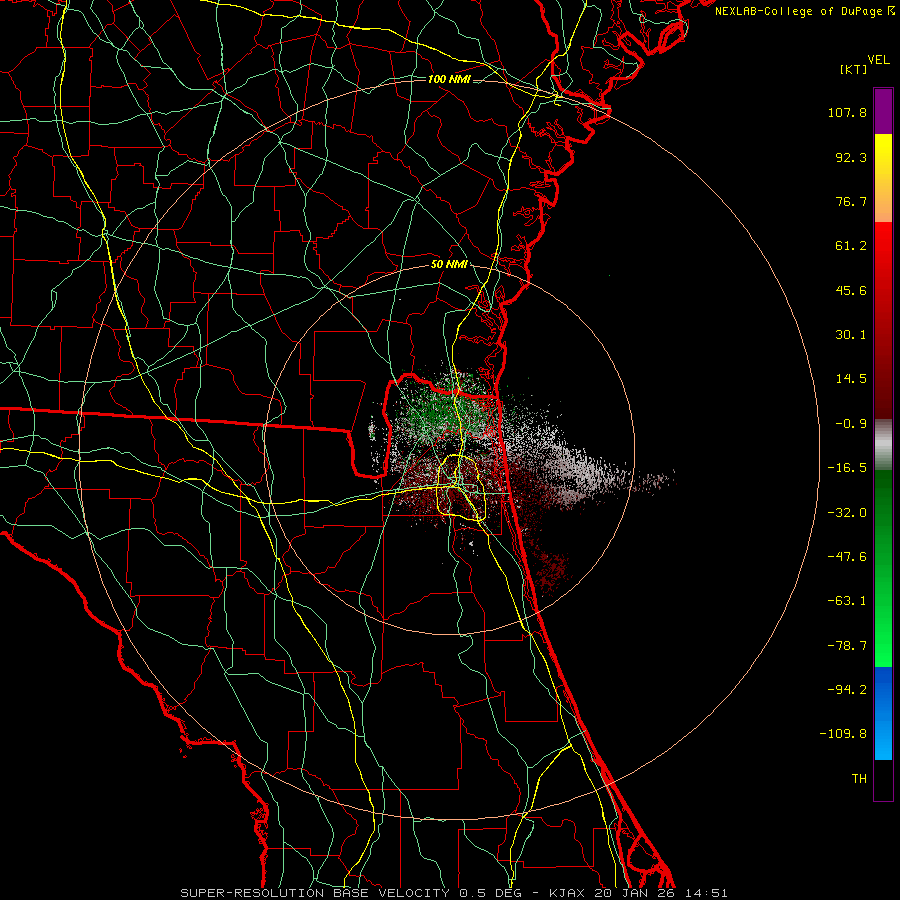Click the 50 NMI range ring label
The image size is (900, 900).
449,265
